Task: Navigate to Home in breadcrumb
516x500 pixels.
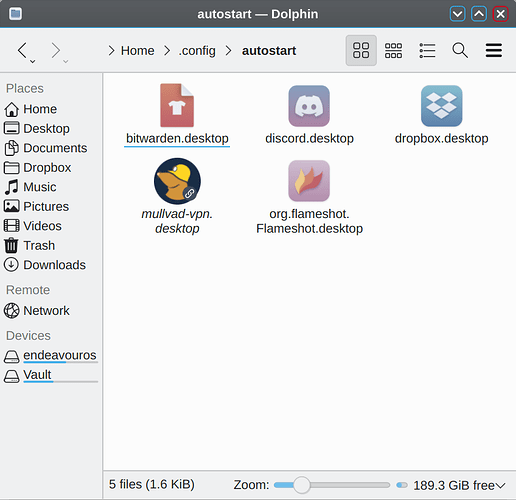Action: 137,51
